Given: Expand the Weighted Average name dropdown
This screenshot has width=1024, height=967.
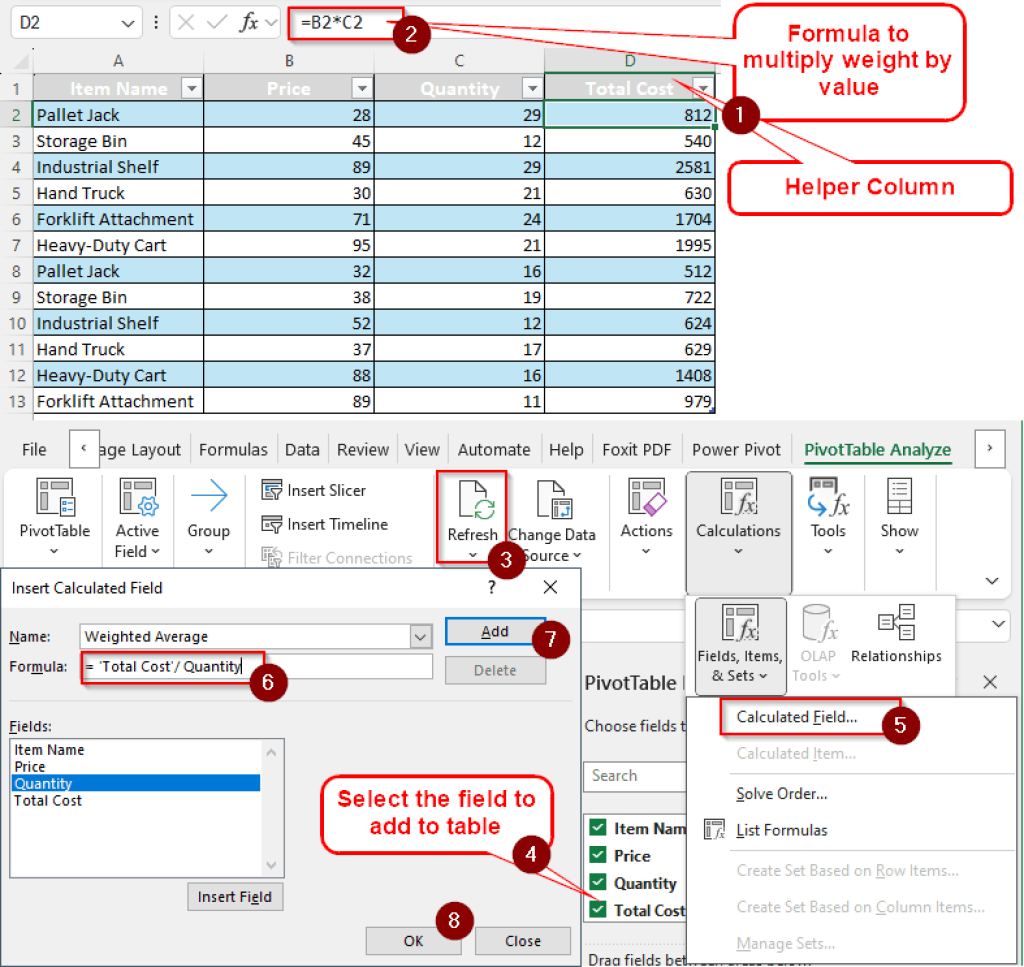Looking at the screenshot, I should (419, 636).
